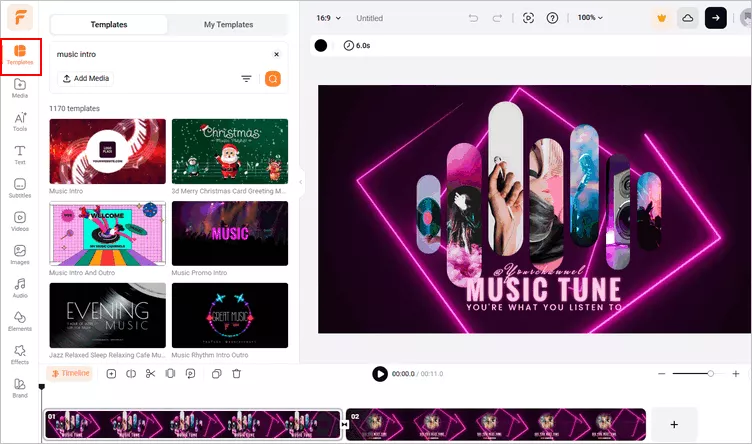Select the YOU'RE WHAT YOU LISTEN TO text
This screenshot has width=752, height=444.
tap(543, 307)
